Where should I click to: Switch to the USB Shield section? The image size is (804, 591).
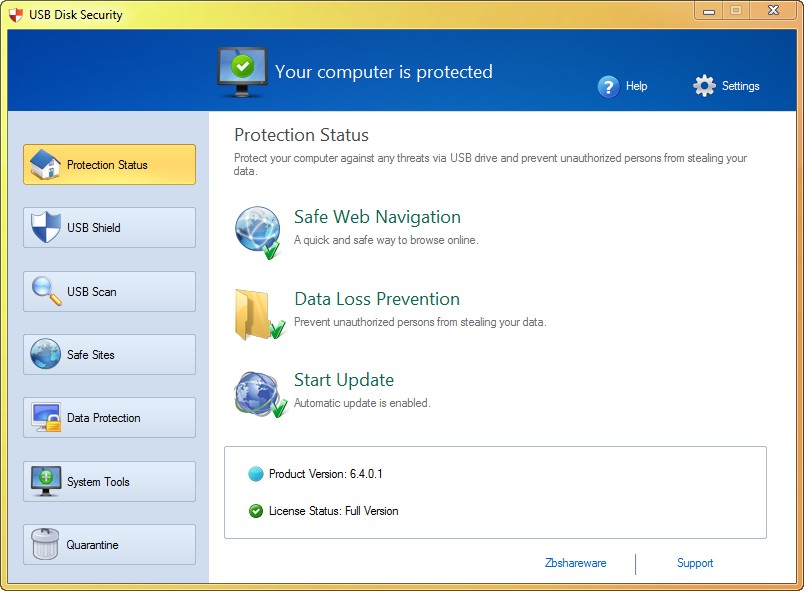pos(109,228)
